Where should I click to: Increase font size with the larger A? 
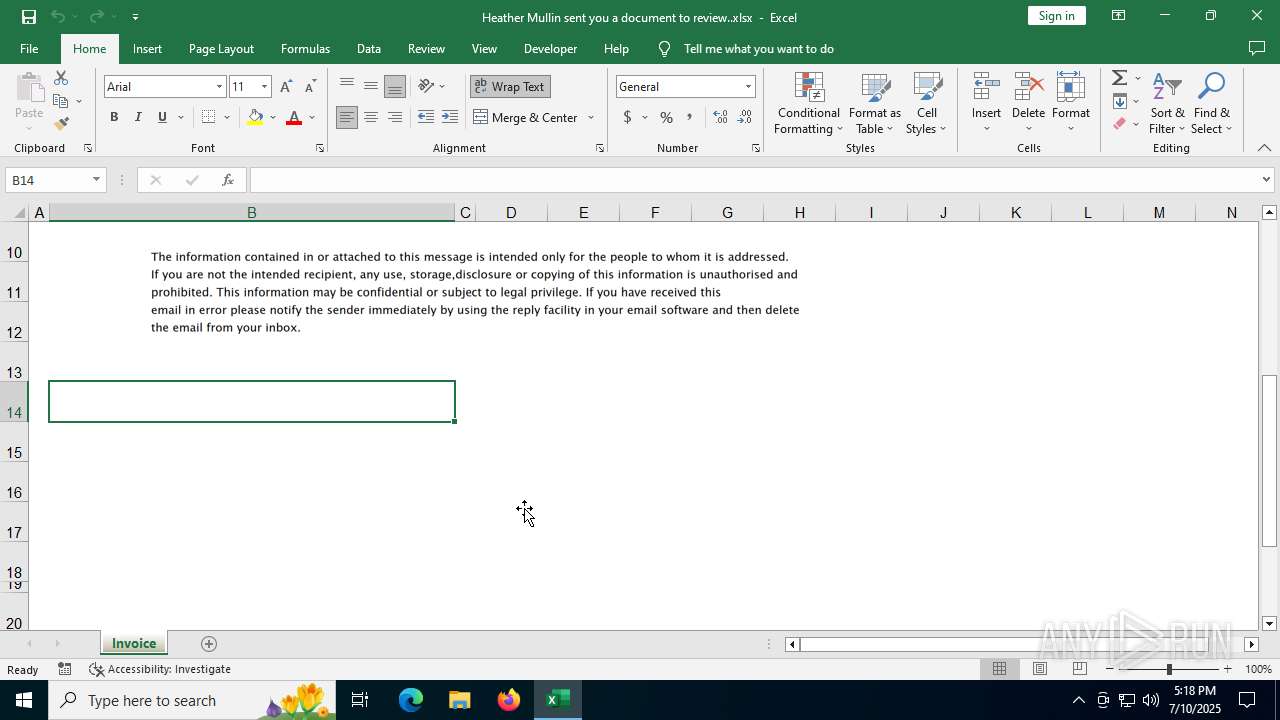click(x=287, y=87)
